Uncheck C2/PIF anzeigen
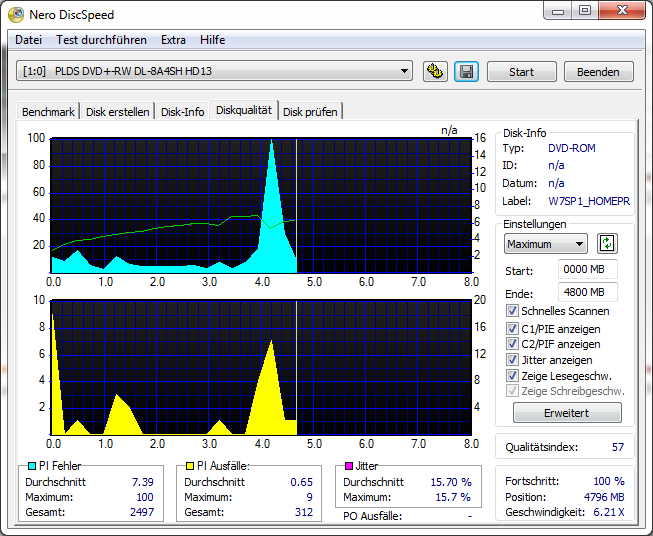The width and height of the screenshot is (653, 536). tap(512, 344)
